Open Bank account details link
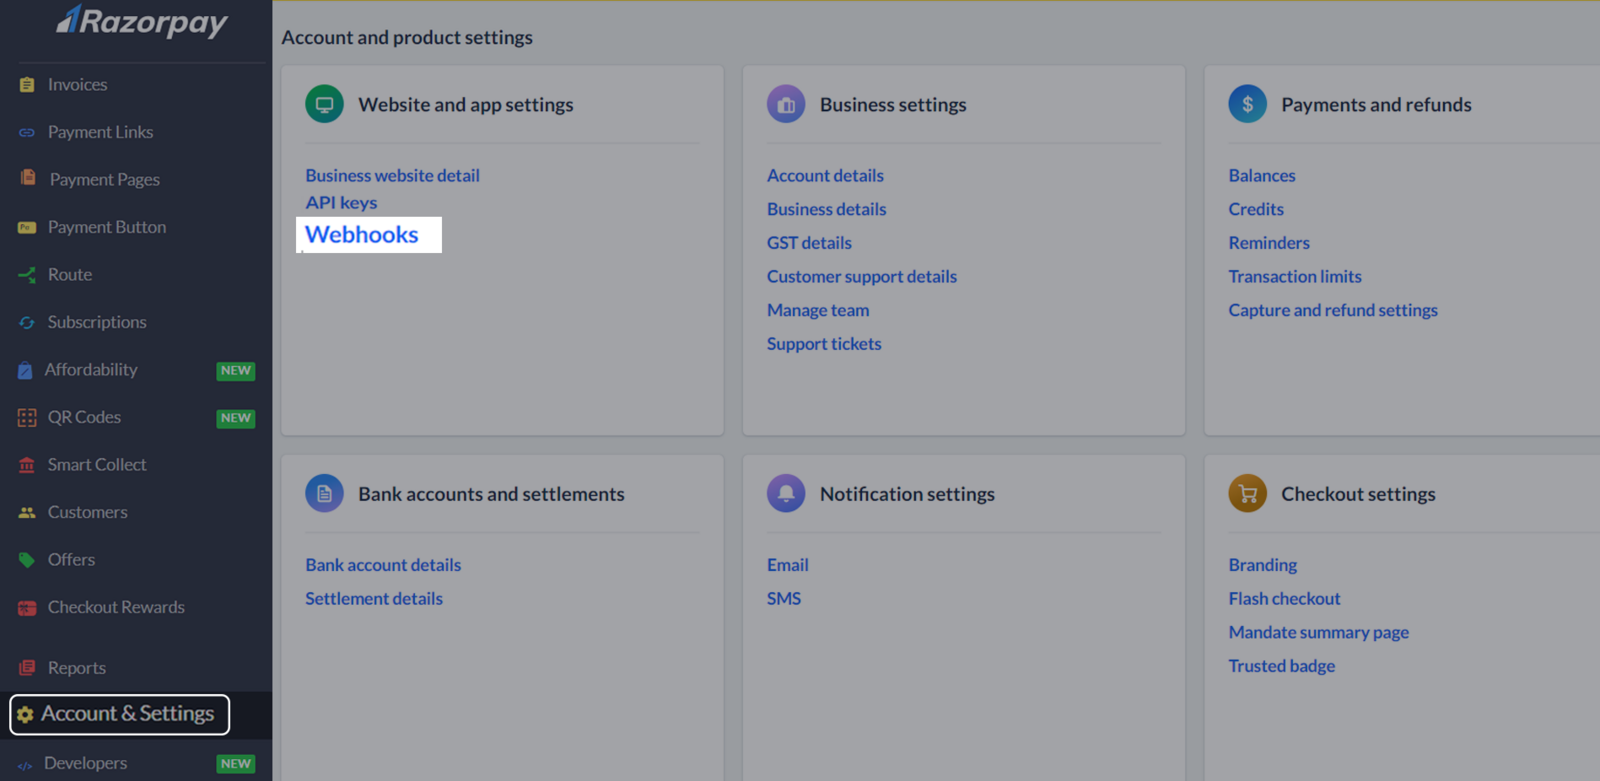The image size is (1600, 781). (383, 565)
